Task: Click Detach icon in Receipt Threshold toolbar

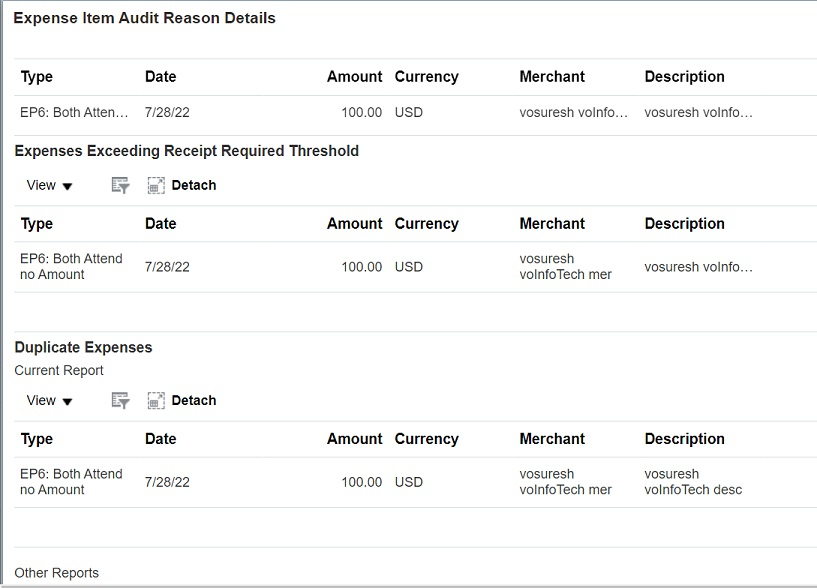Action: pyautogui.click(x=156, y=185)
